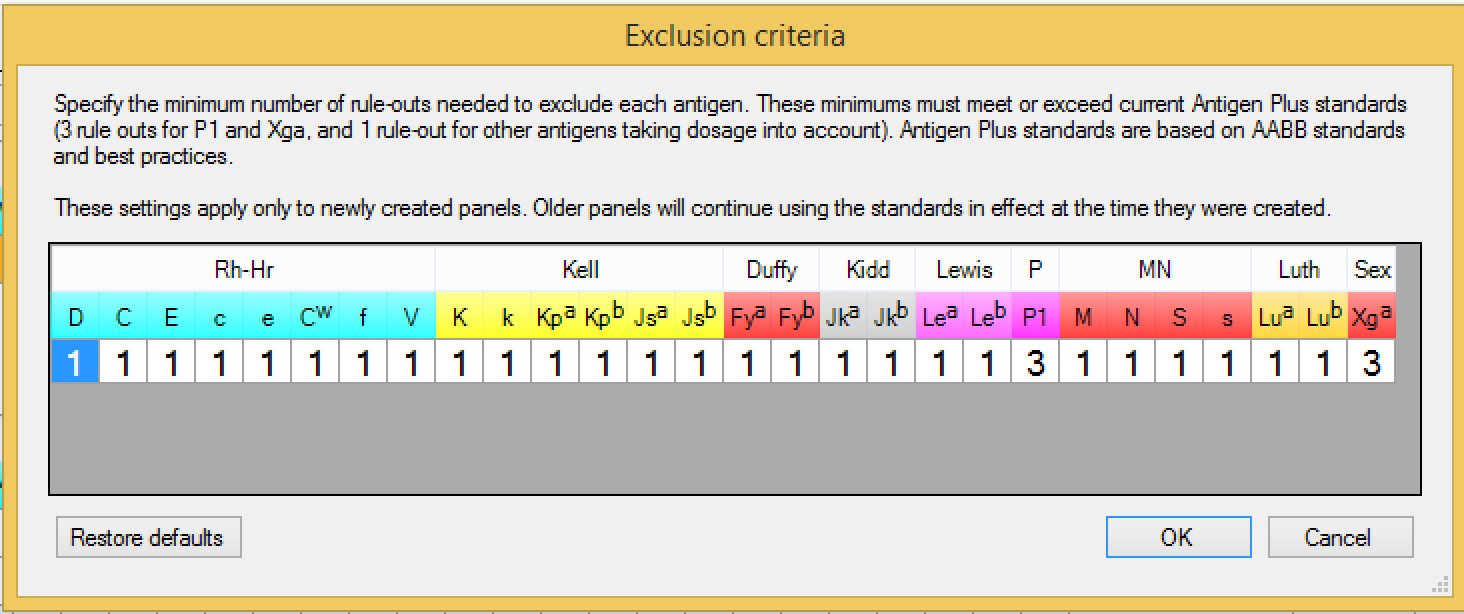Click the gray Jka header cell
The width and height of the screenshot is (1464, 614).
tap(843, 315)
